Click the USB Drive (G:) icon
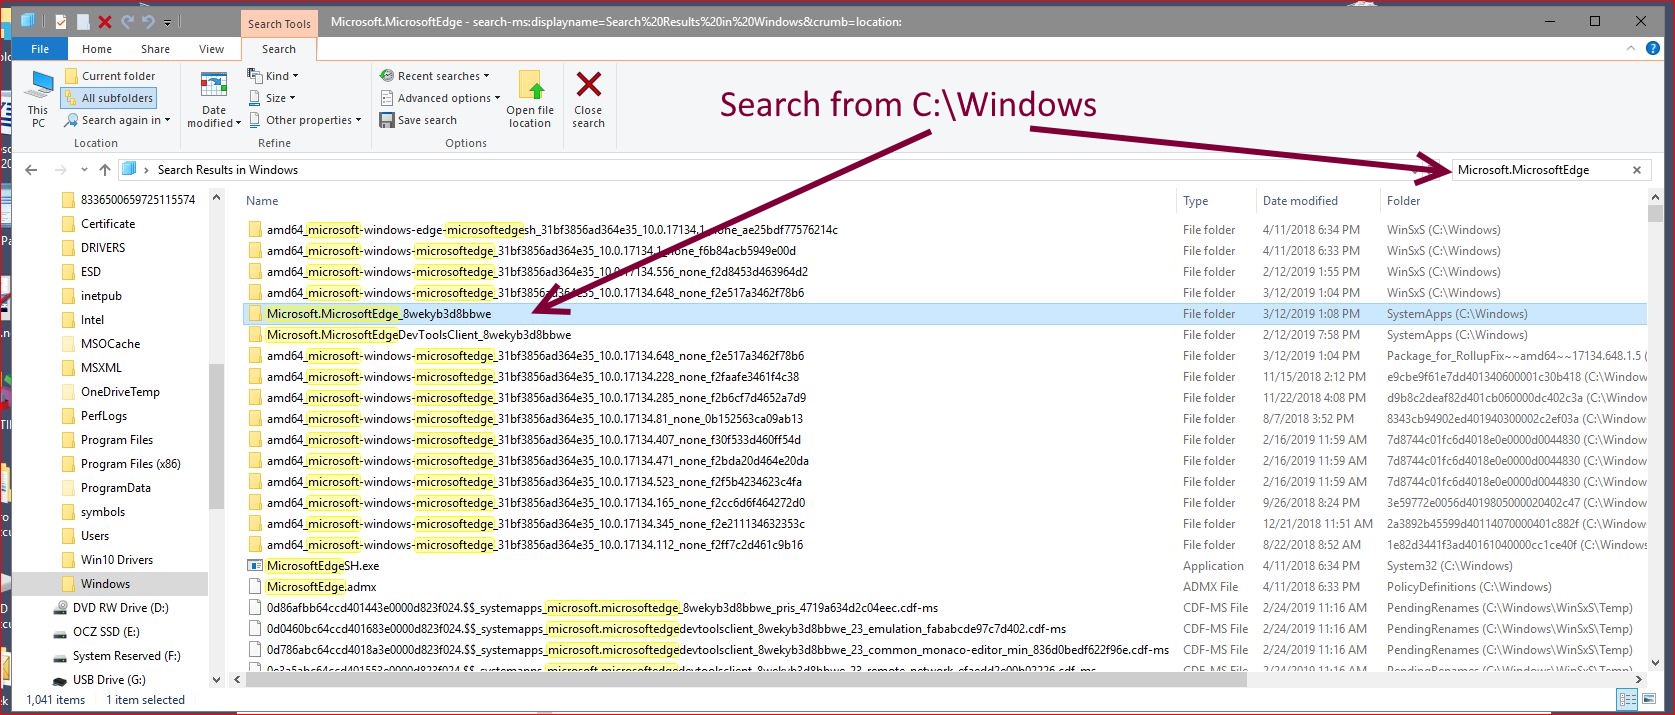The height and width of the screenshot is (715, 1675). tap(60, 680)
